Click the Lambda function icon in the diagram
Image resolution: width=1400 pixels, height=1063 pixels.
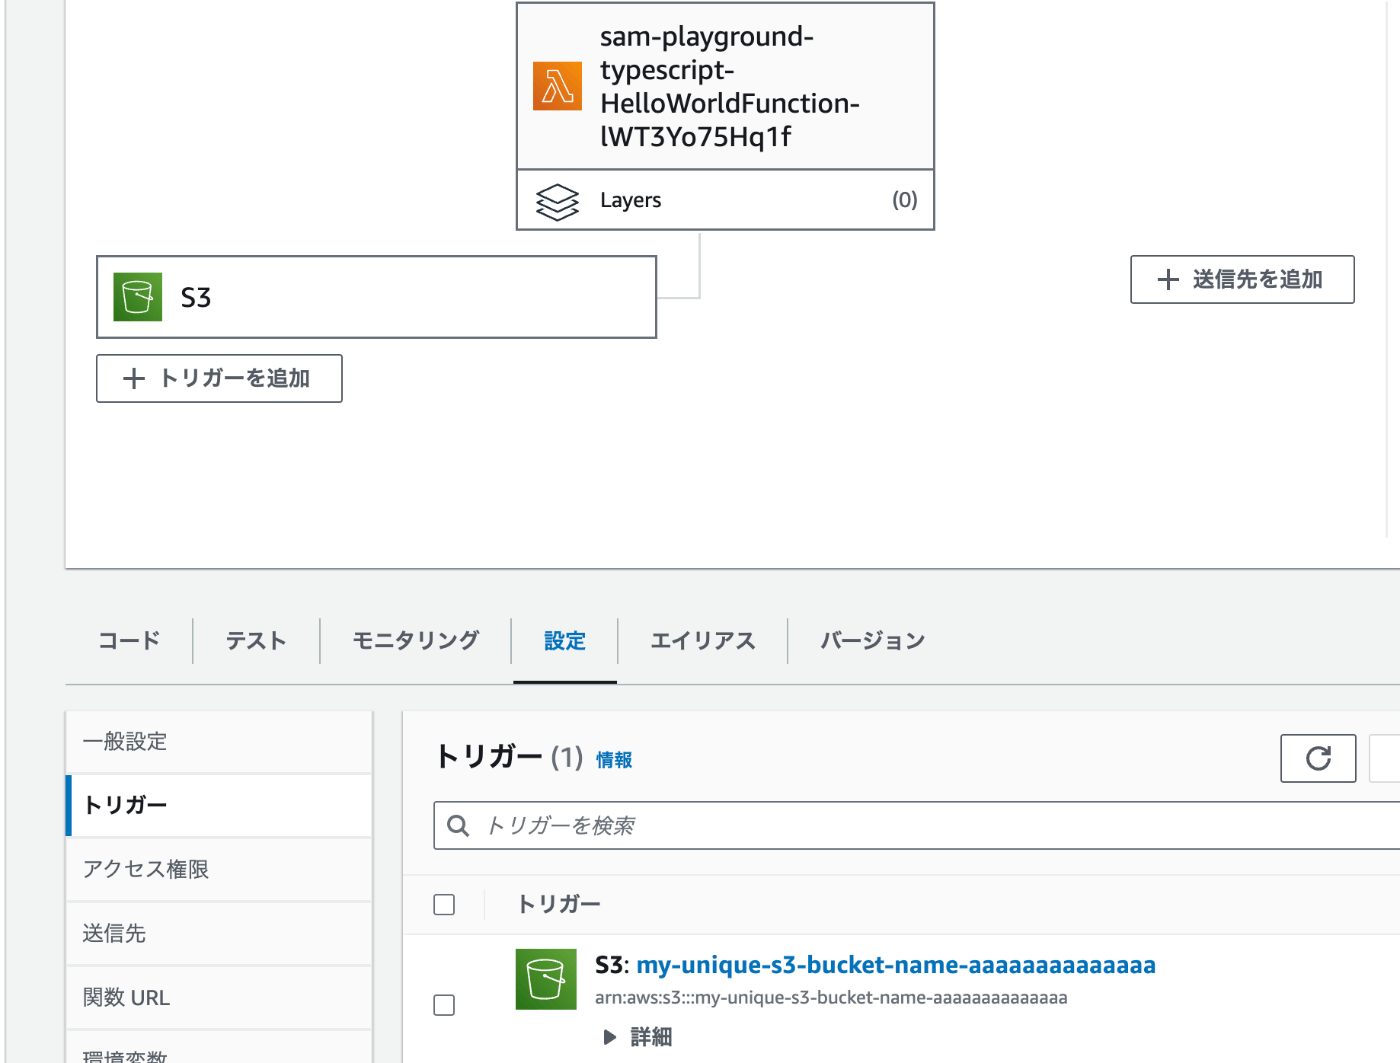pyautogui.click(x=557, y=86)
